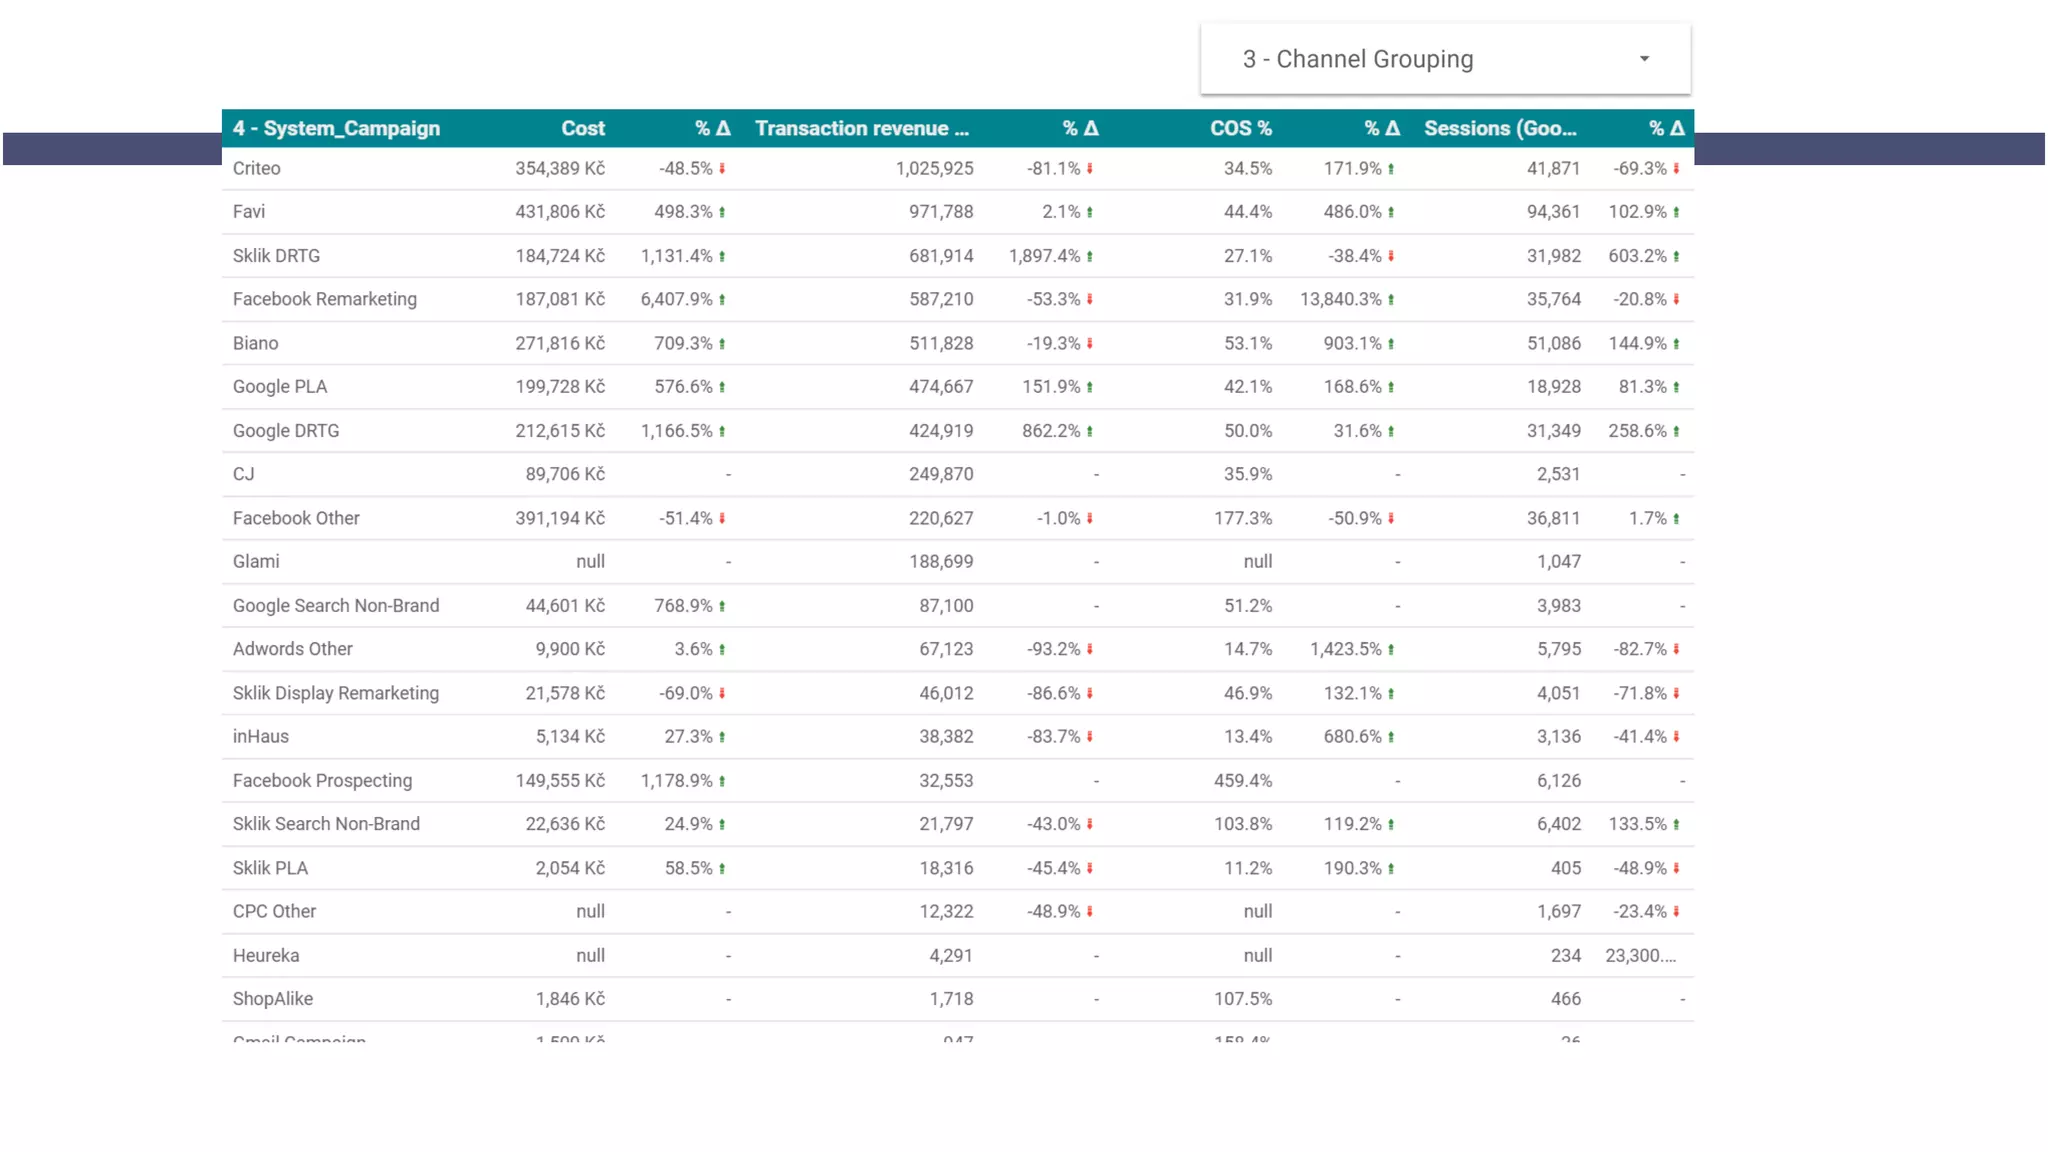Click the Sessions column header
The height and width of the screenshot is (1152, 2048).
pyautogui.click(x=1499, y=128)
